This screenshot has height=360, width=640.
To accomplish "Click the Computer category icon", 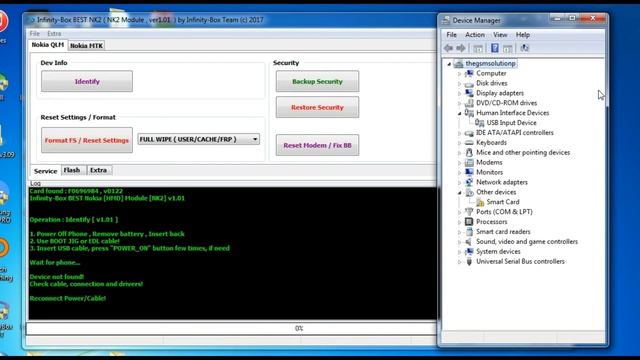I will click(469, 73).
